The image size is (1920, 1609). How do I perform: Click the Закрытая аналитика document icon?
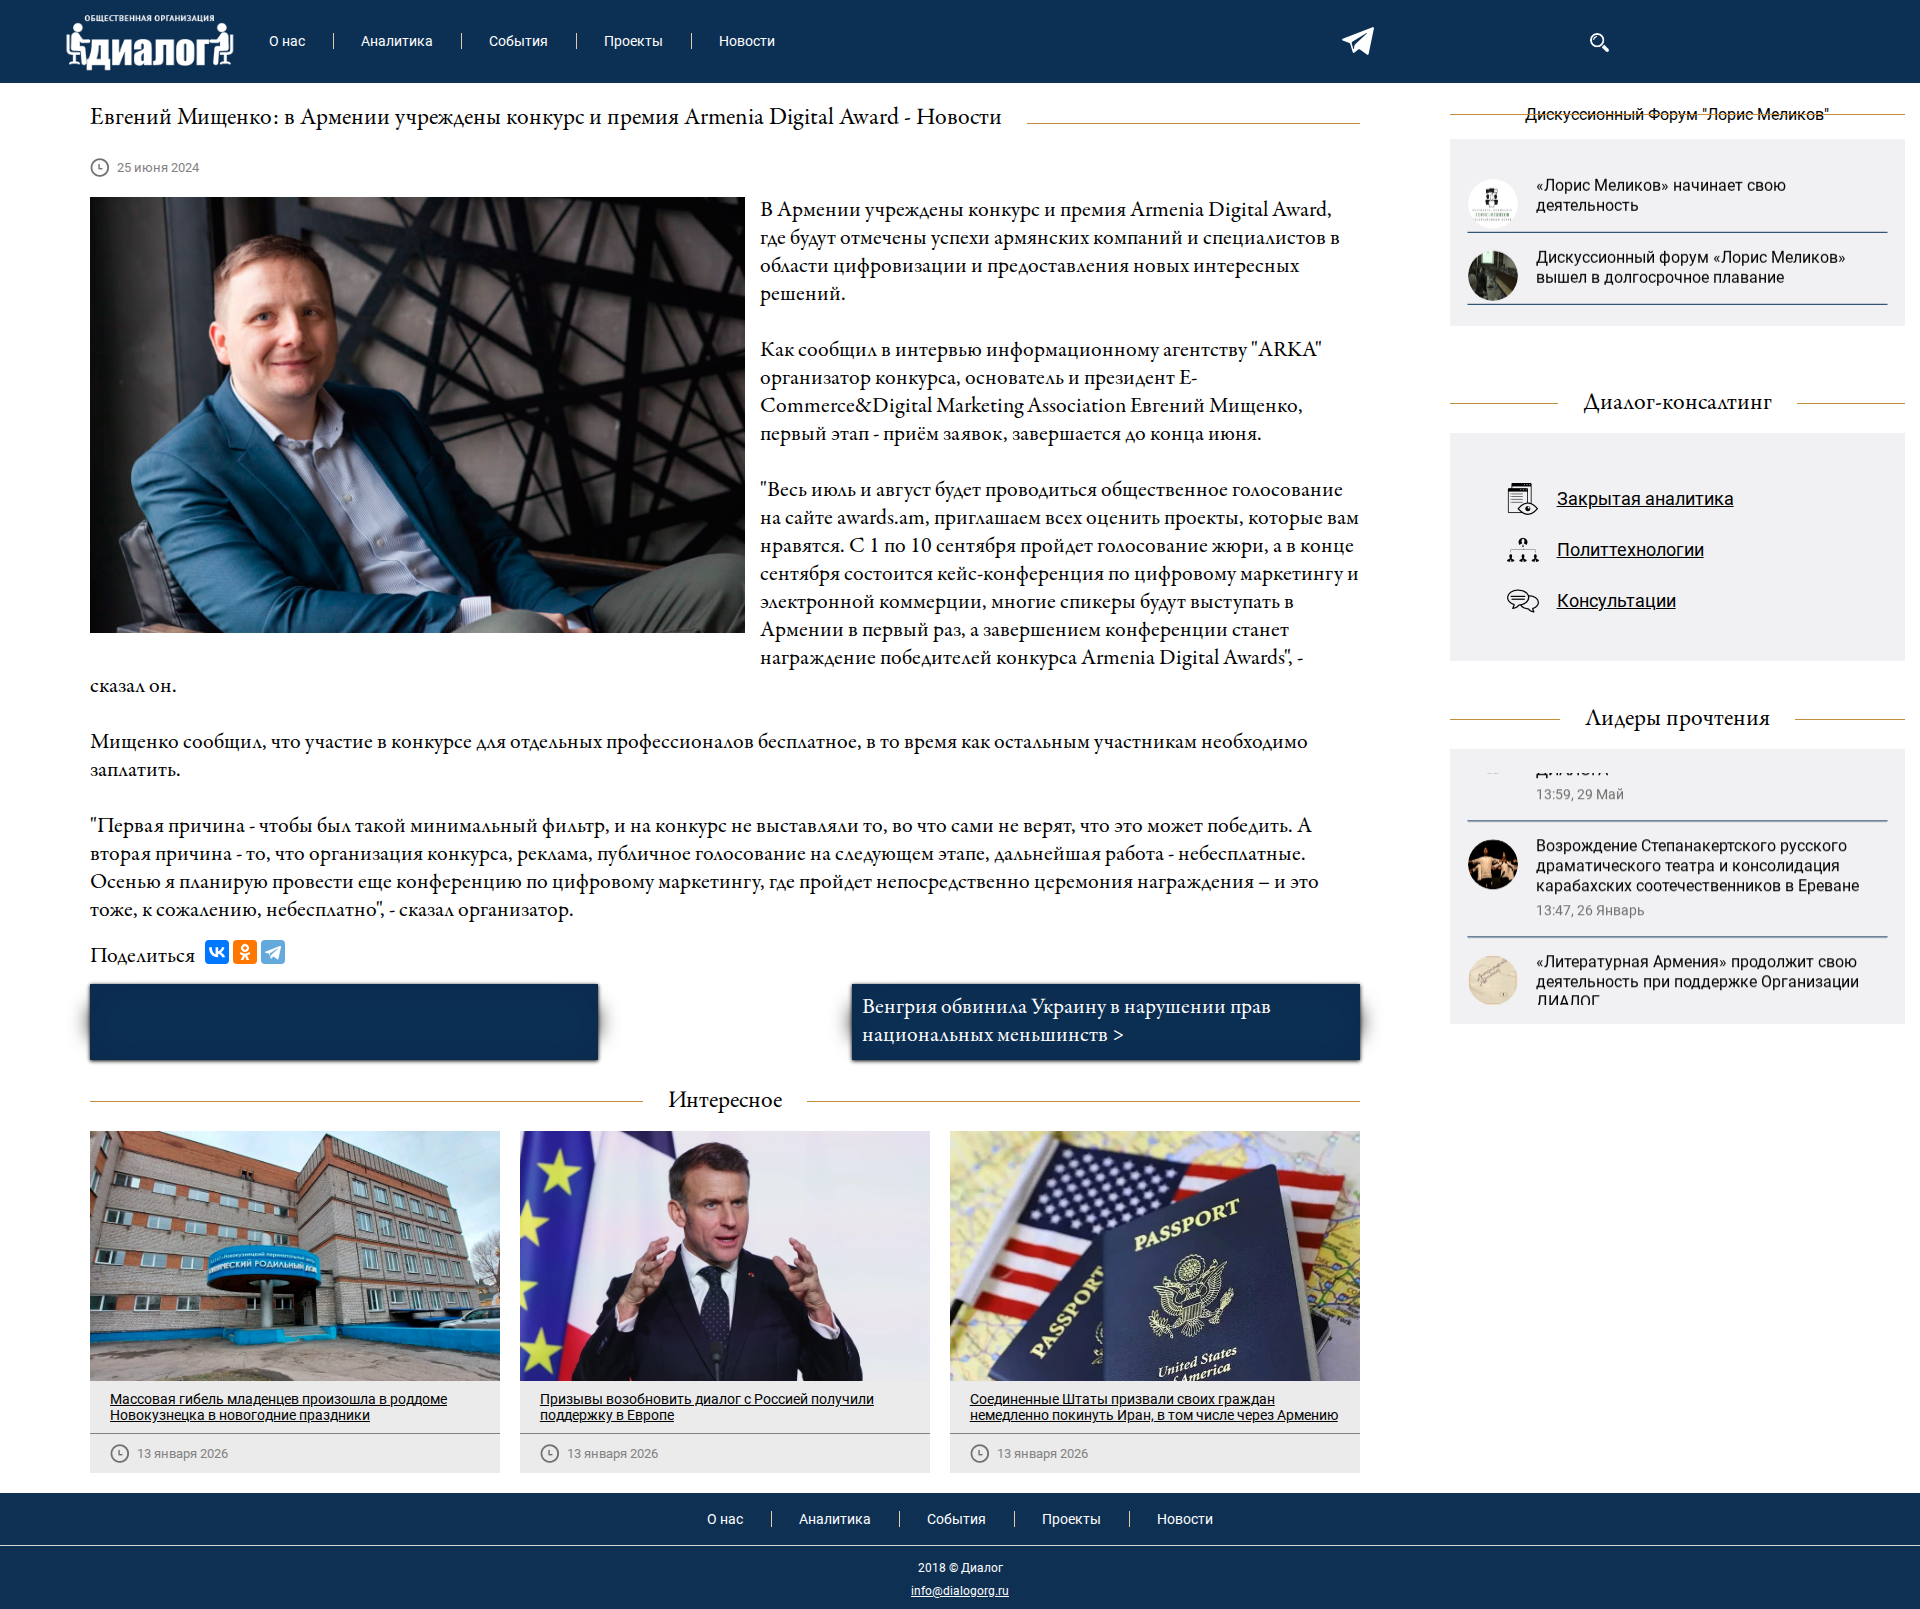pos(1522,498)
